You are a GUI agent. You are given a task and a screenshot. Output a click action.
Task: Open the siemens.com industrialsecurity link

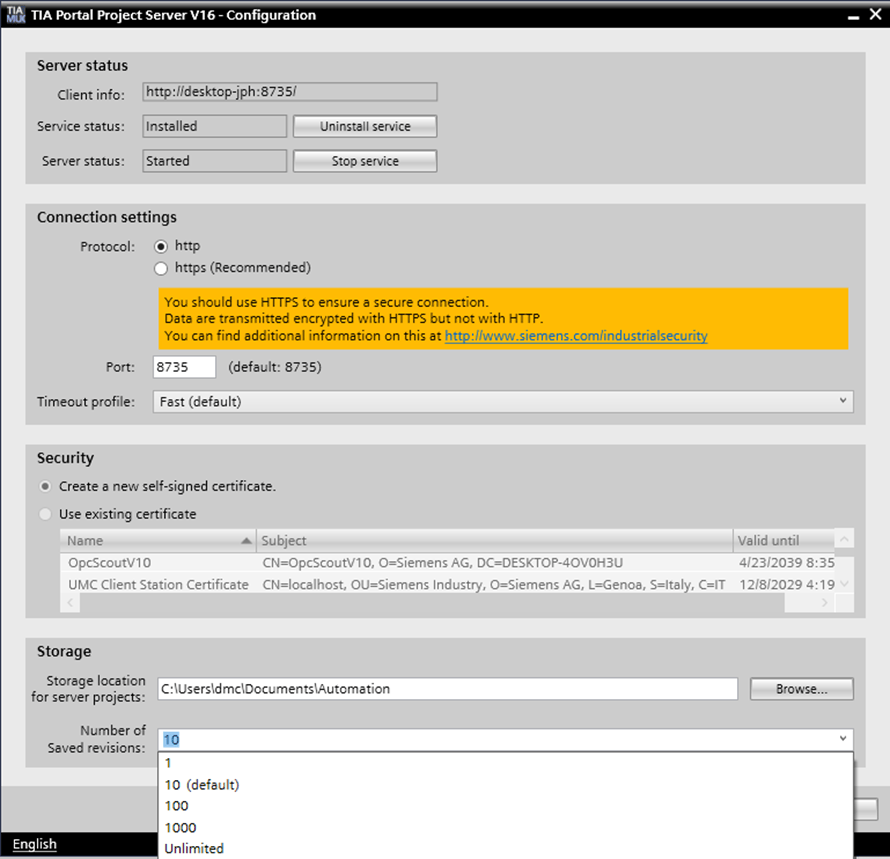point(575,336)
